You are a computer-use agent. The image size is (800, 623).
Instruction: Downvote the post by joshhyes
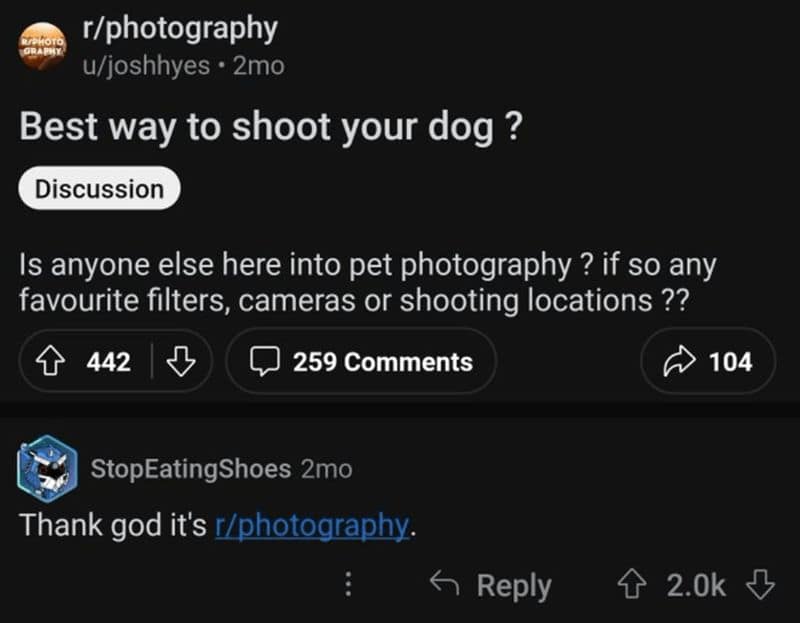[x=180, y=361]
